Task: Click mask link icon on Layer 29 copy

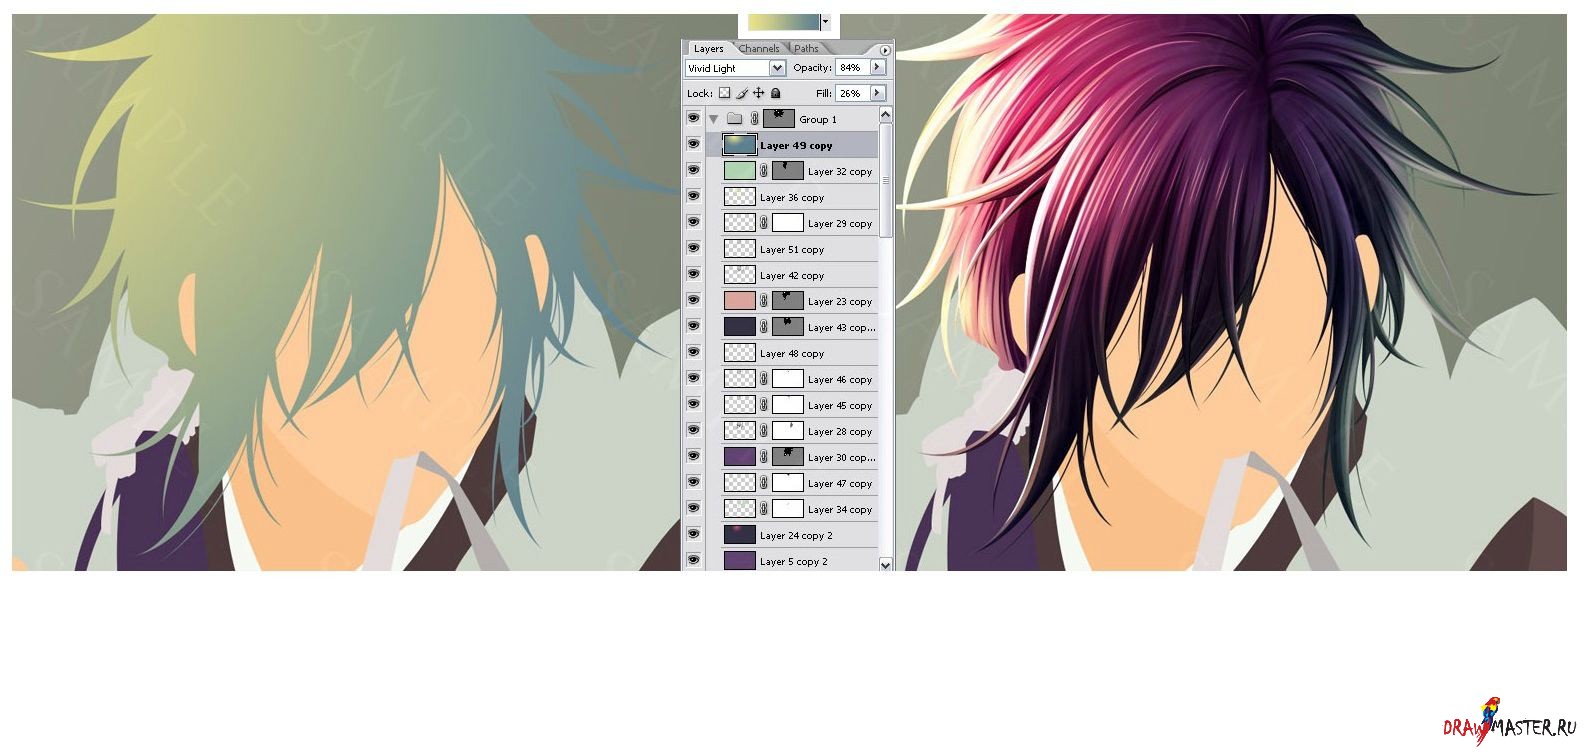Action: pyautogui.click(x=764, y=223)
